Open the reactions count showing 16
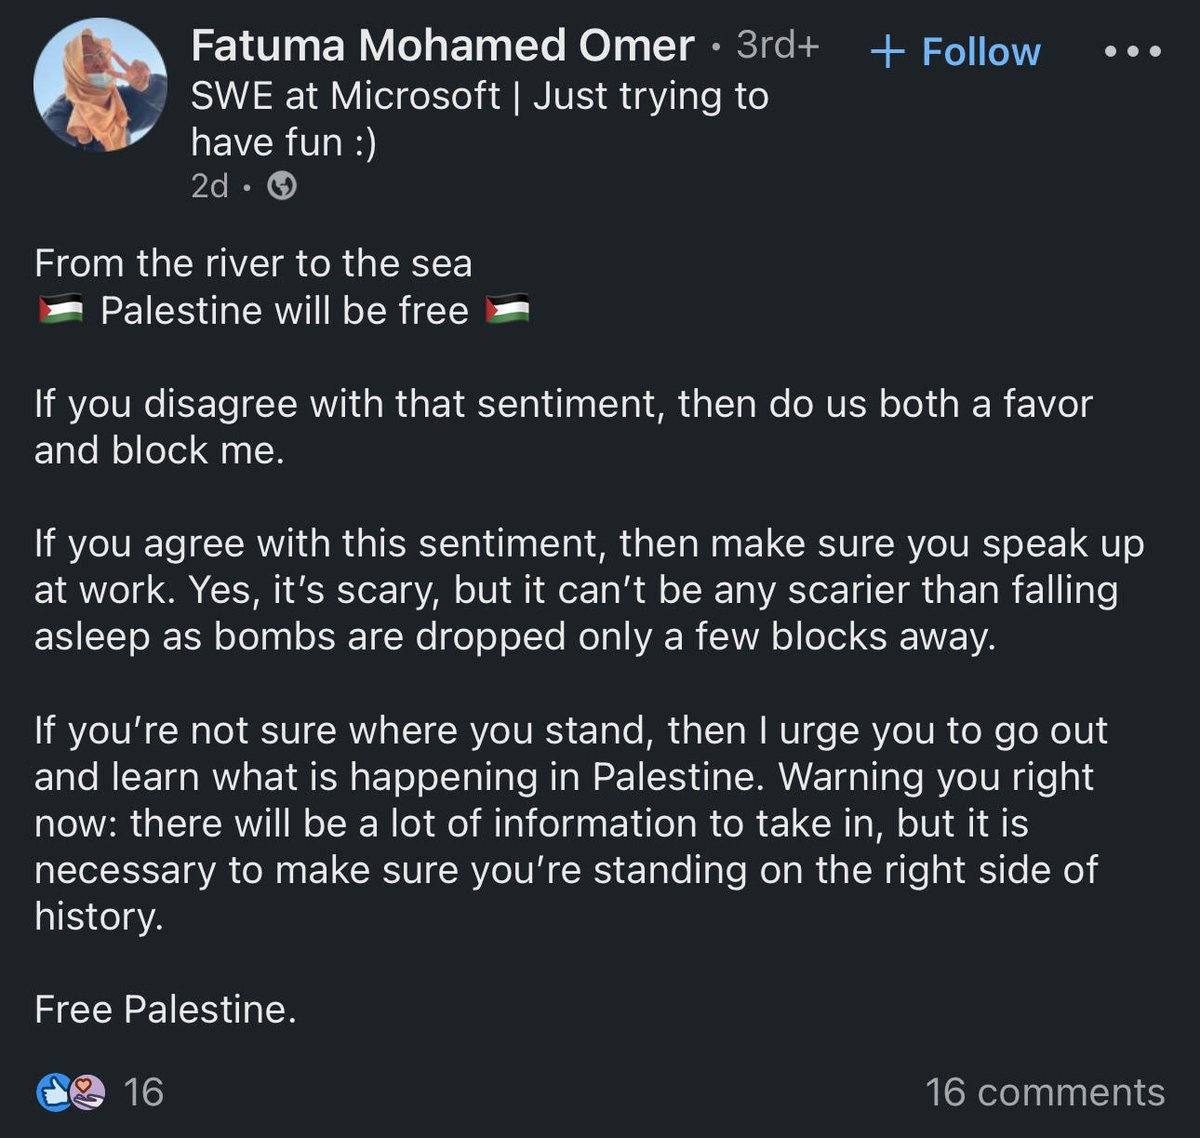 tap(144, 1092)
